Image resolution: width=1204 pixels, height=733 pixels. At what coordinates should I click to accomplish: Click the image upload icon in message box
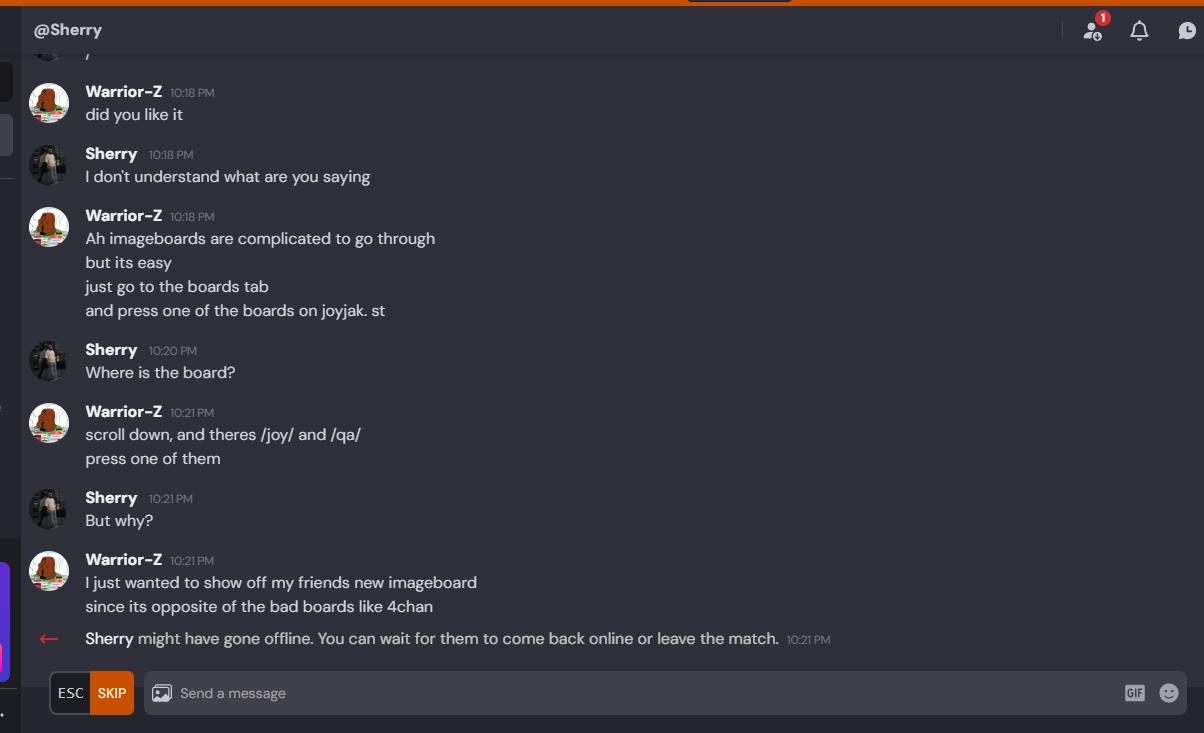pyautogui.click(x=162, y=693)
